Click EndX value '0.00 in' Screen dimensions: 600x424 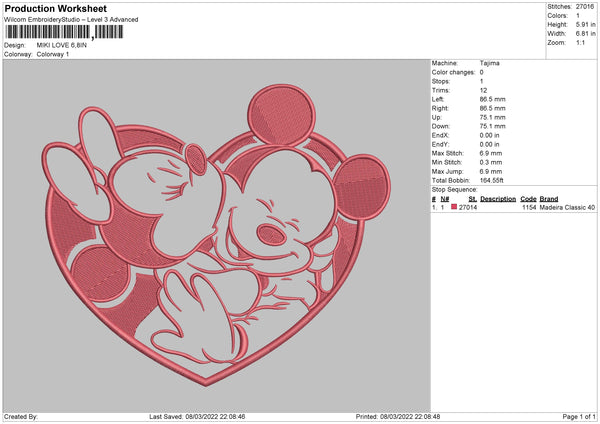(x=489, y=135)
